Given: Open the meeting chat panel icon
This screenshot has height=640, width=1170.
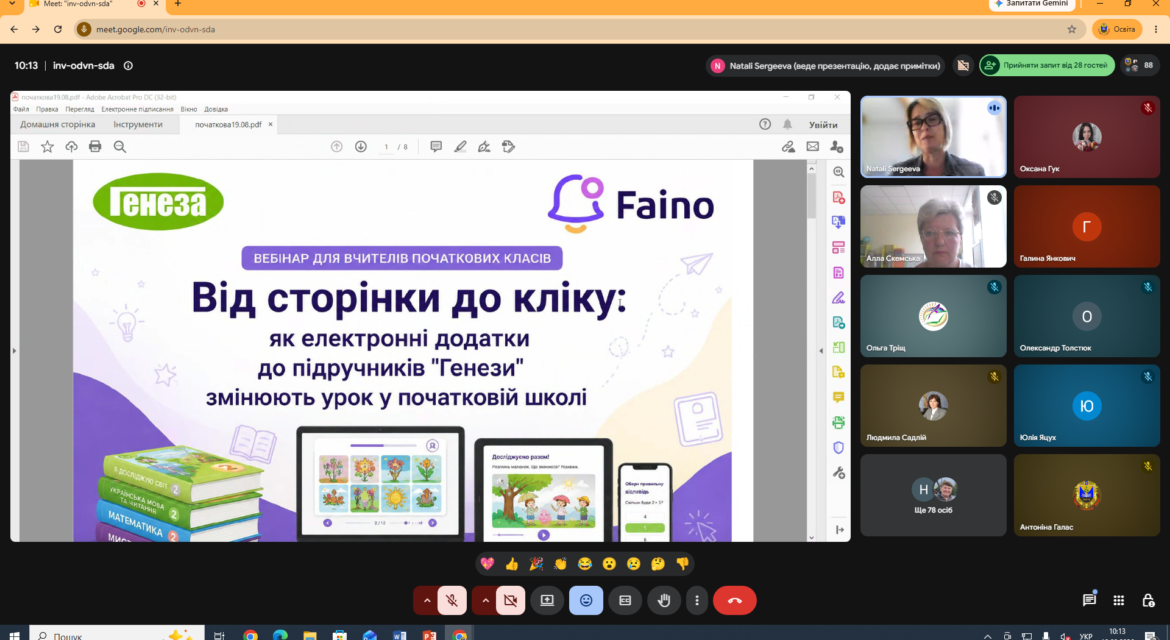Looking at the screenshot, I should [x=1089, y=600].
